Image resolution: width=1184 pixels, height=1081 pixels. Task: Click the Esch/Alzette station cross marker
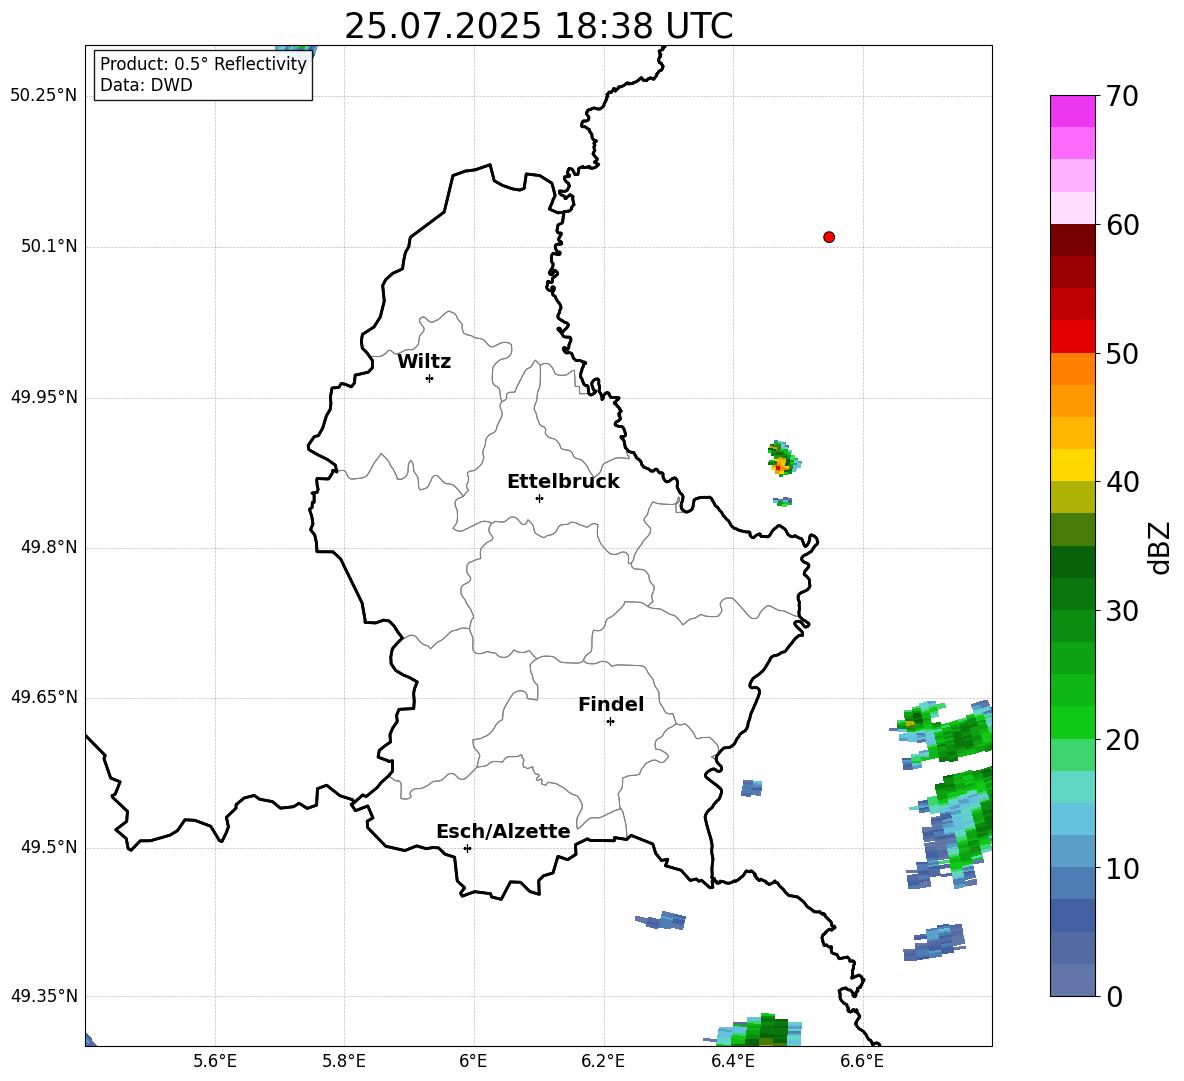pos(467,848)
